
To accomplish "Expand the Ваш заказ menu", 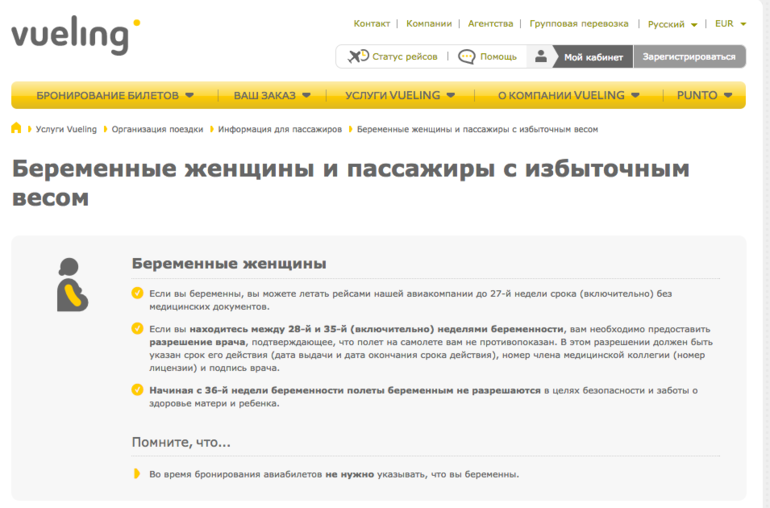I will click(272, 96).
